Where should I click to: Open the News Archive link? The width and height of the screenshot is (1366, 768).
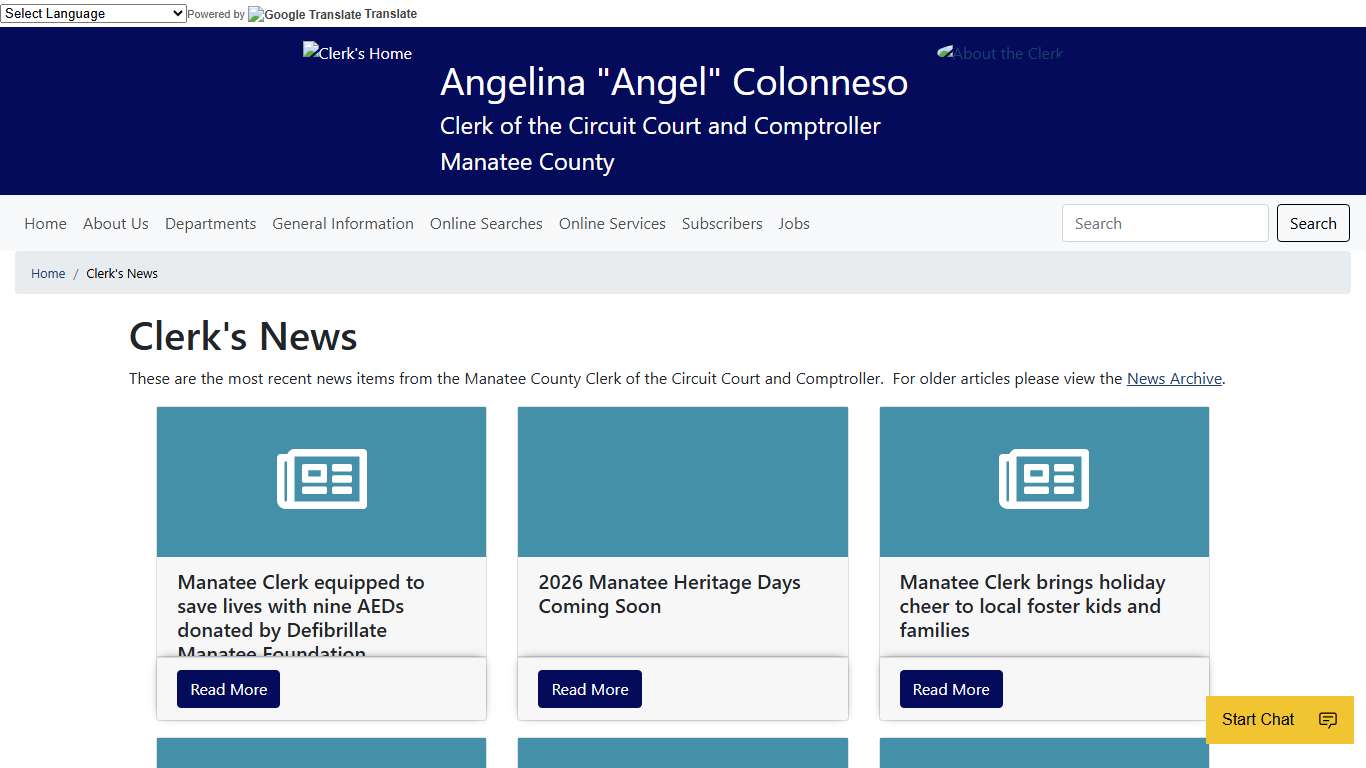pos(1174,378)
